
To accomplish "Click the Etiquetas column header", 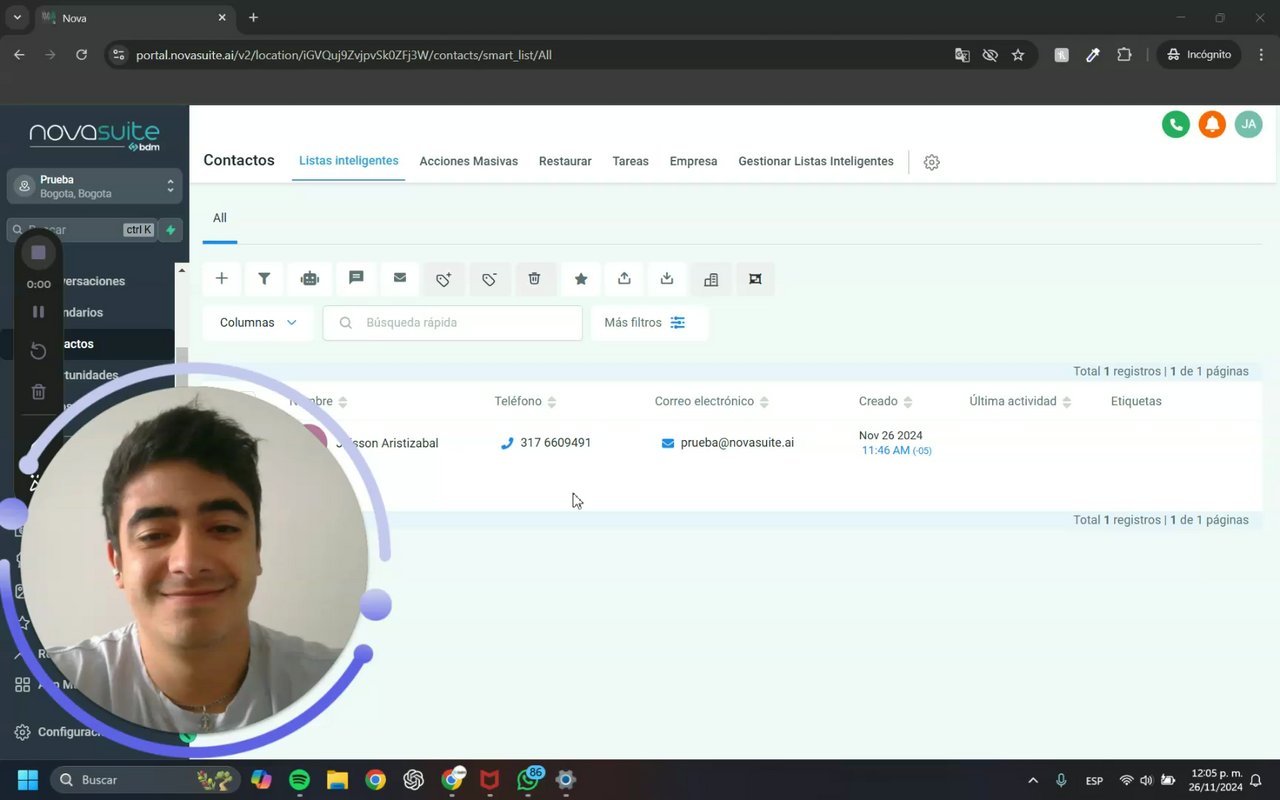I will 1136,401.
